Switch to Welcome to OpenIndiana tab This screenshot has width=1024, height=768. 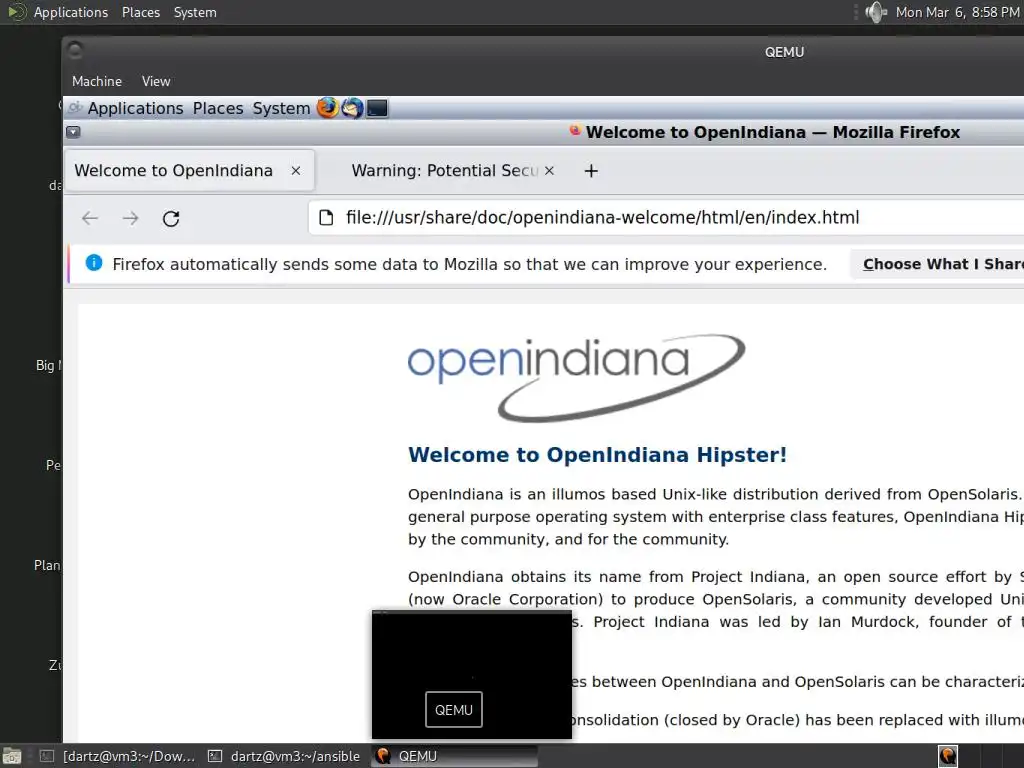189,170
